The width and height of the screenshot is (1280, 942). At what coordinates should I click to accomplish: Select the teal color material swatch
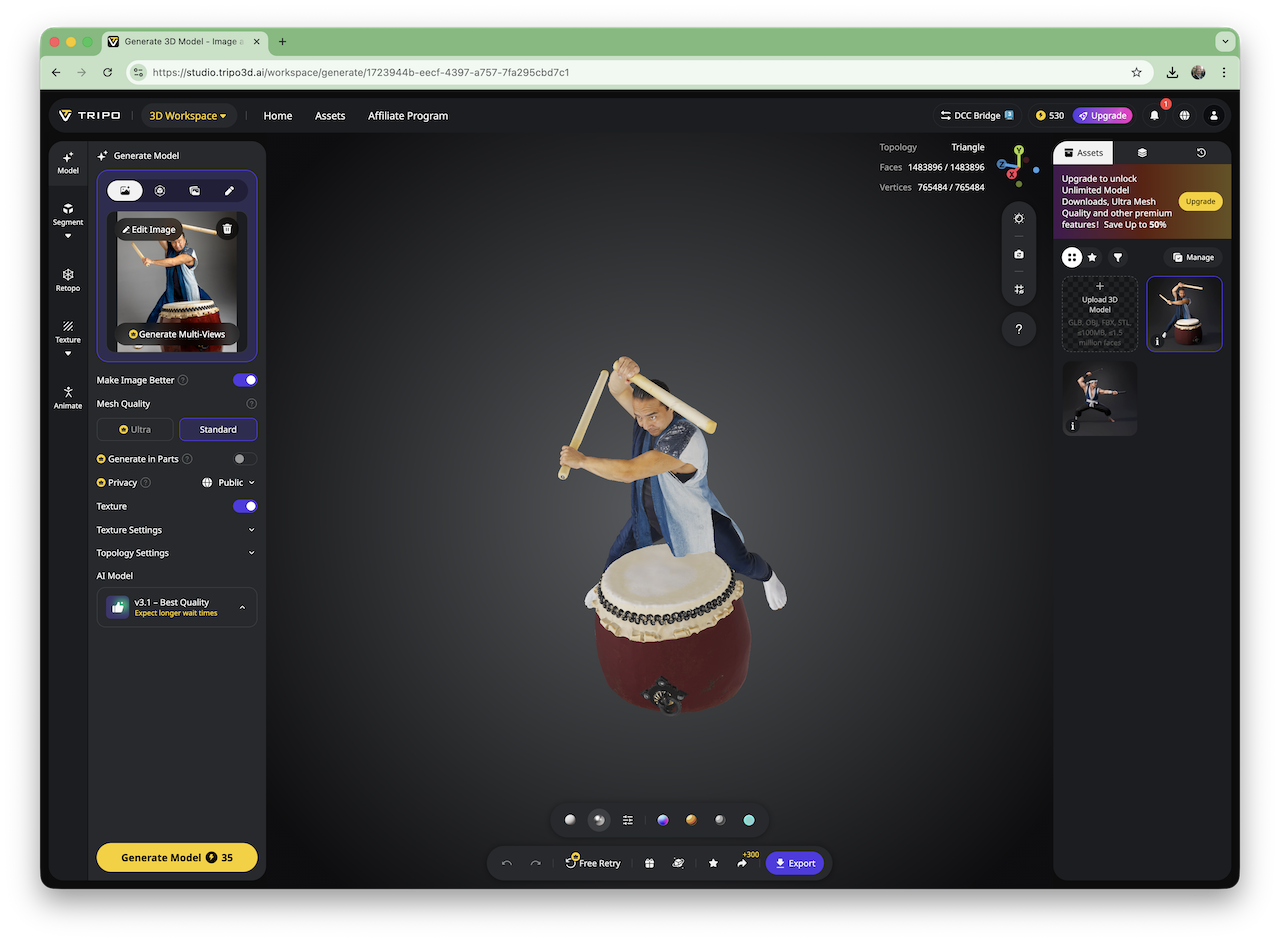click(748, 820)
